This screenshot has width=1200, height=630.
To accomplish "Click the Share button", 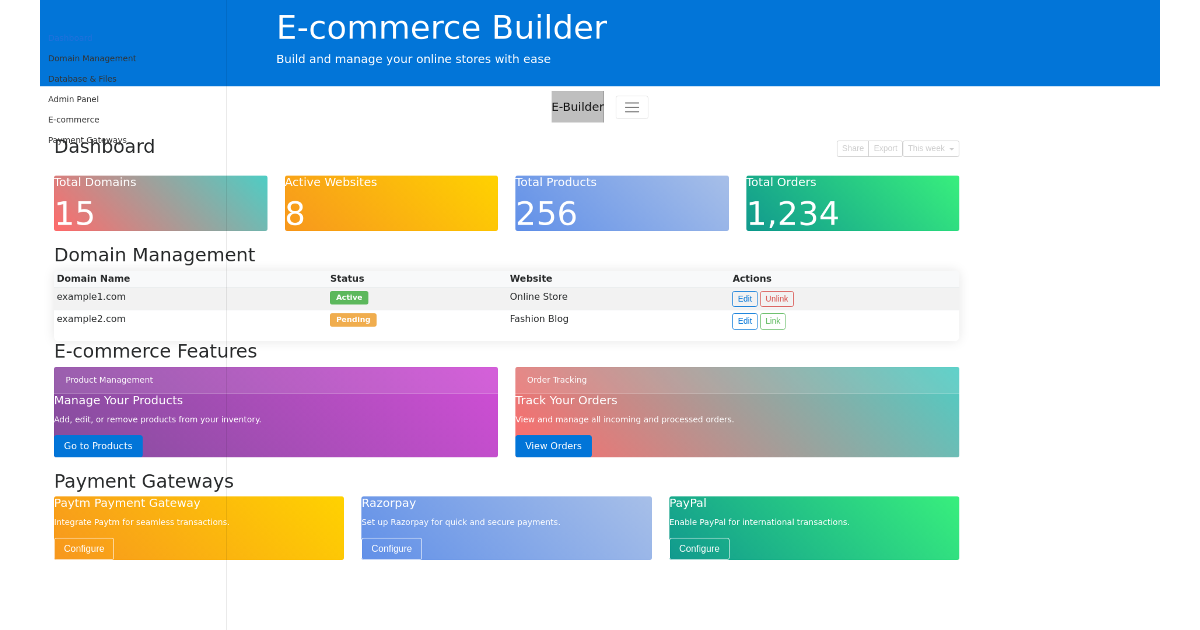I will point(852,147).
